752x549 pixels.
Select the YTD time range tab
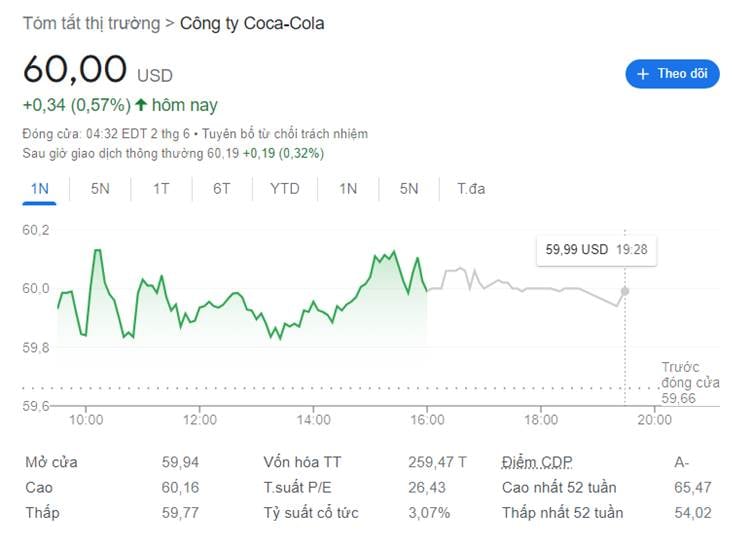(285, 188)
